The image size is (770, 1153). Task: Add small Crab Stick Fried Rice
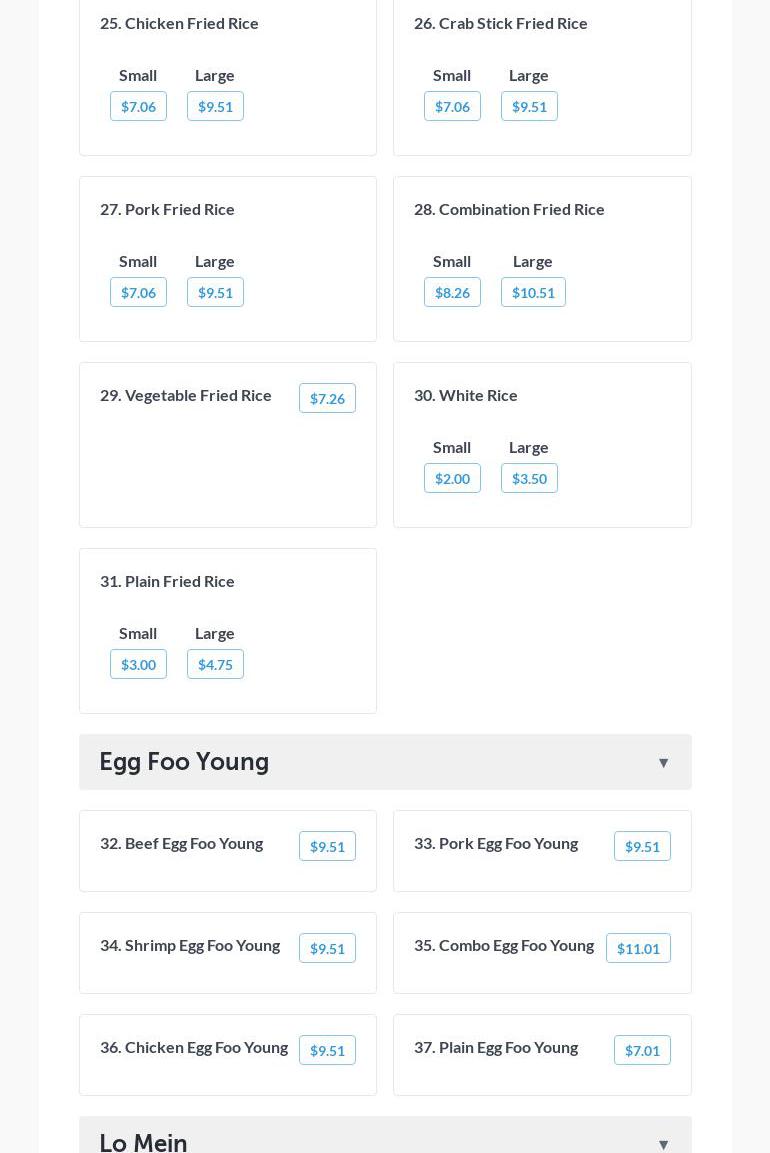452,107
